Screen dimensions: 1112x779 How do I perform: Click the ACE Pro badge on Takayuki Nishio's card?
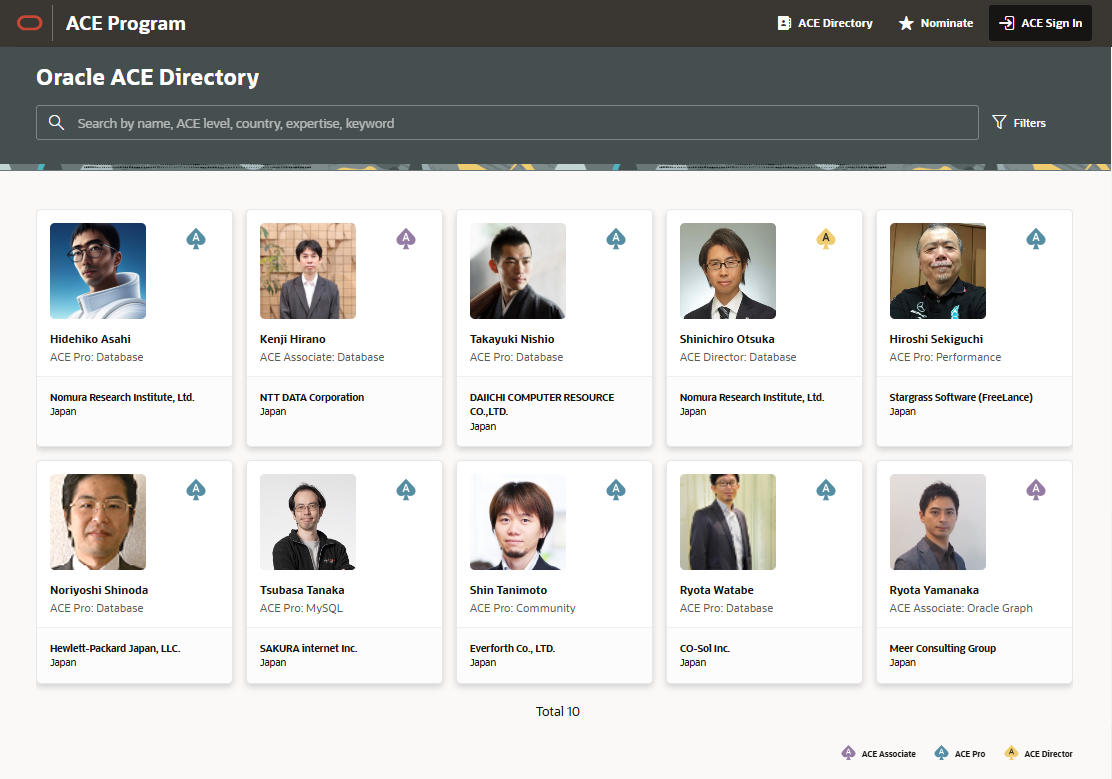click(616, 238)
